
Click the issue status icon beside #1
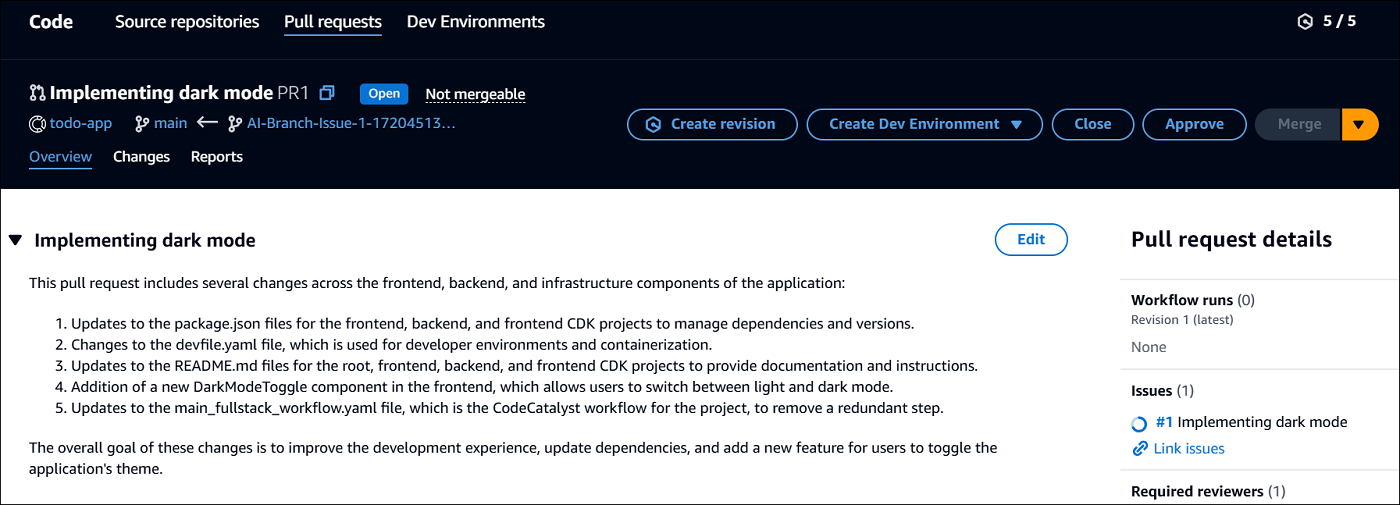[x=1139, y=423]
